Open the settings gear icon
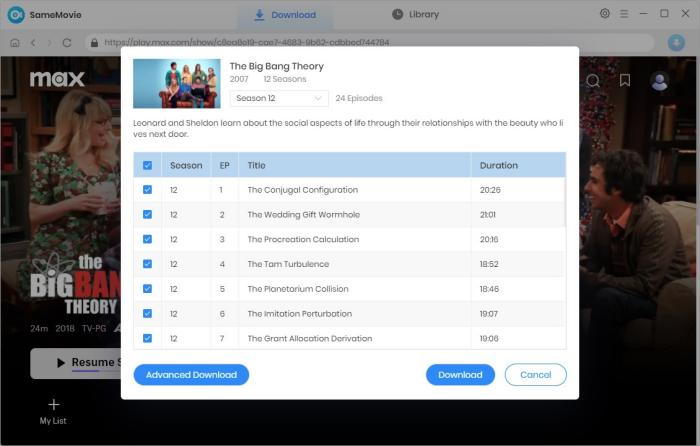 point(604,14)
